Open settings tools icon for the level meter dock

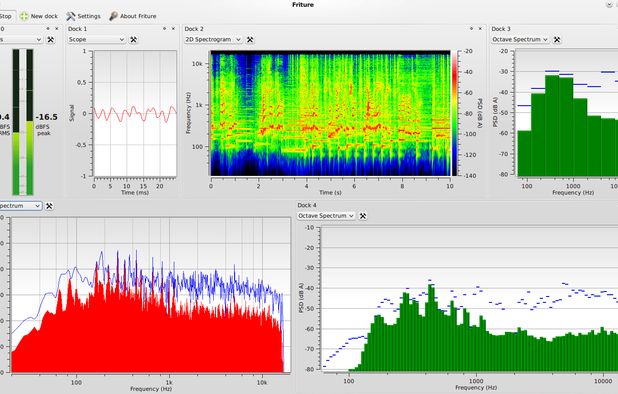[50, 39]
